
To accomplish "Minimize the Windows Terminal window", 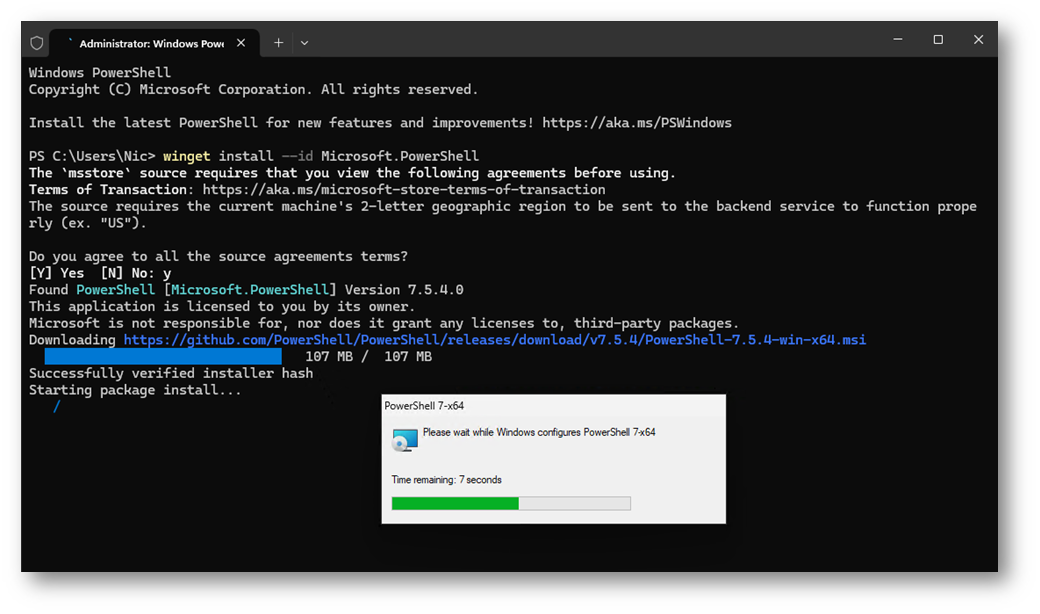I will [x=897, y=40].
